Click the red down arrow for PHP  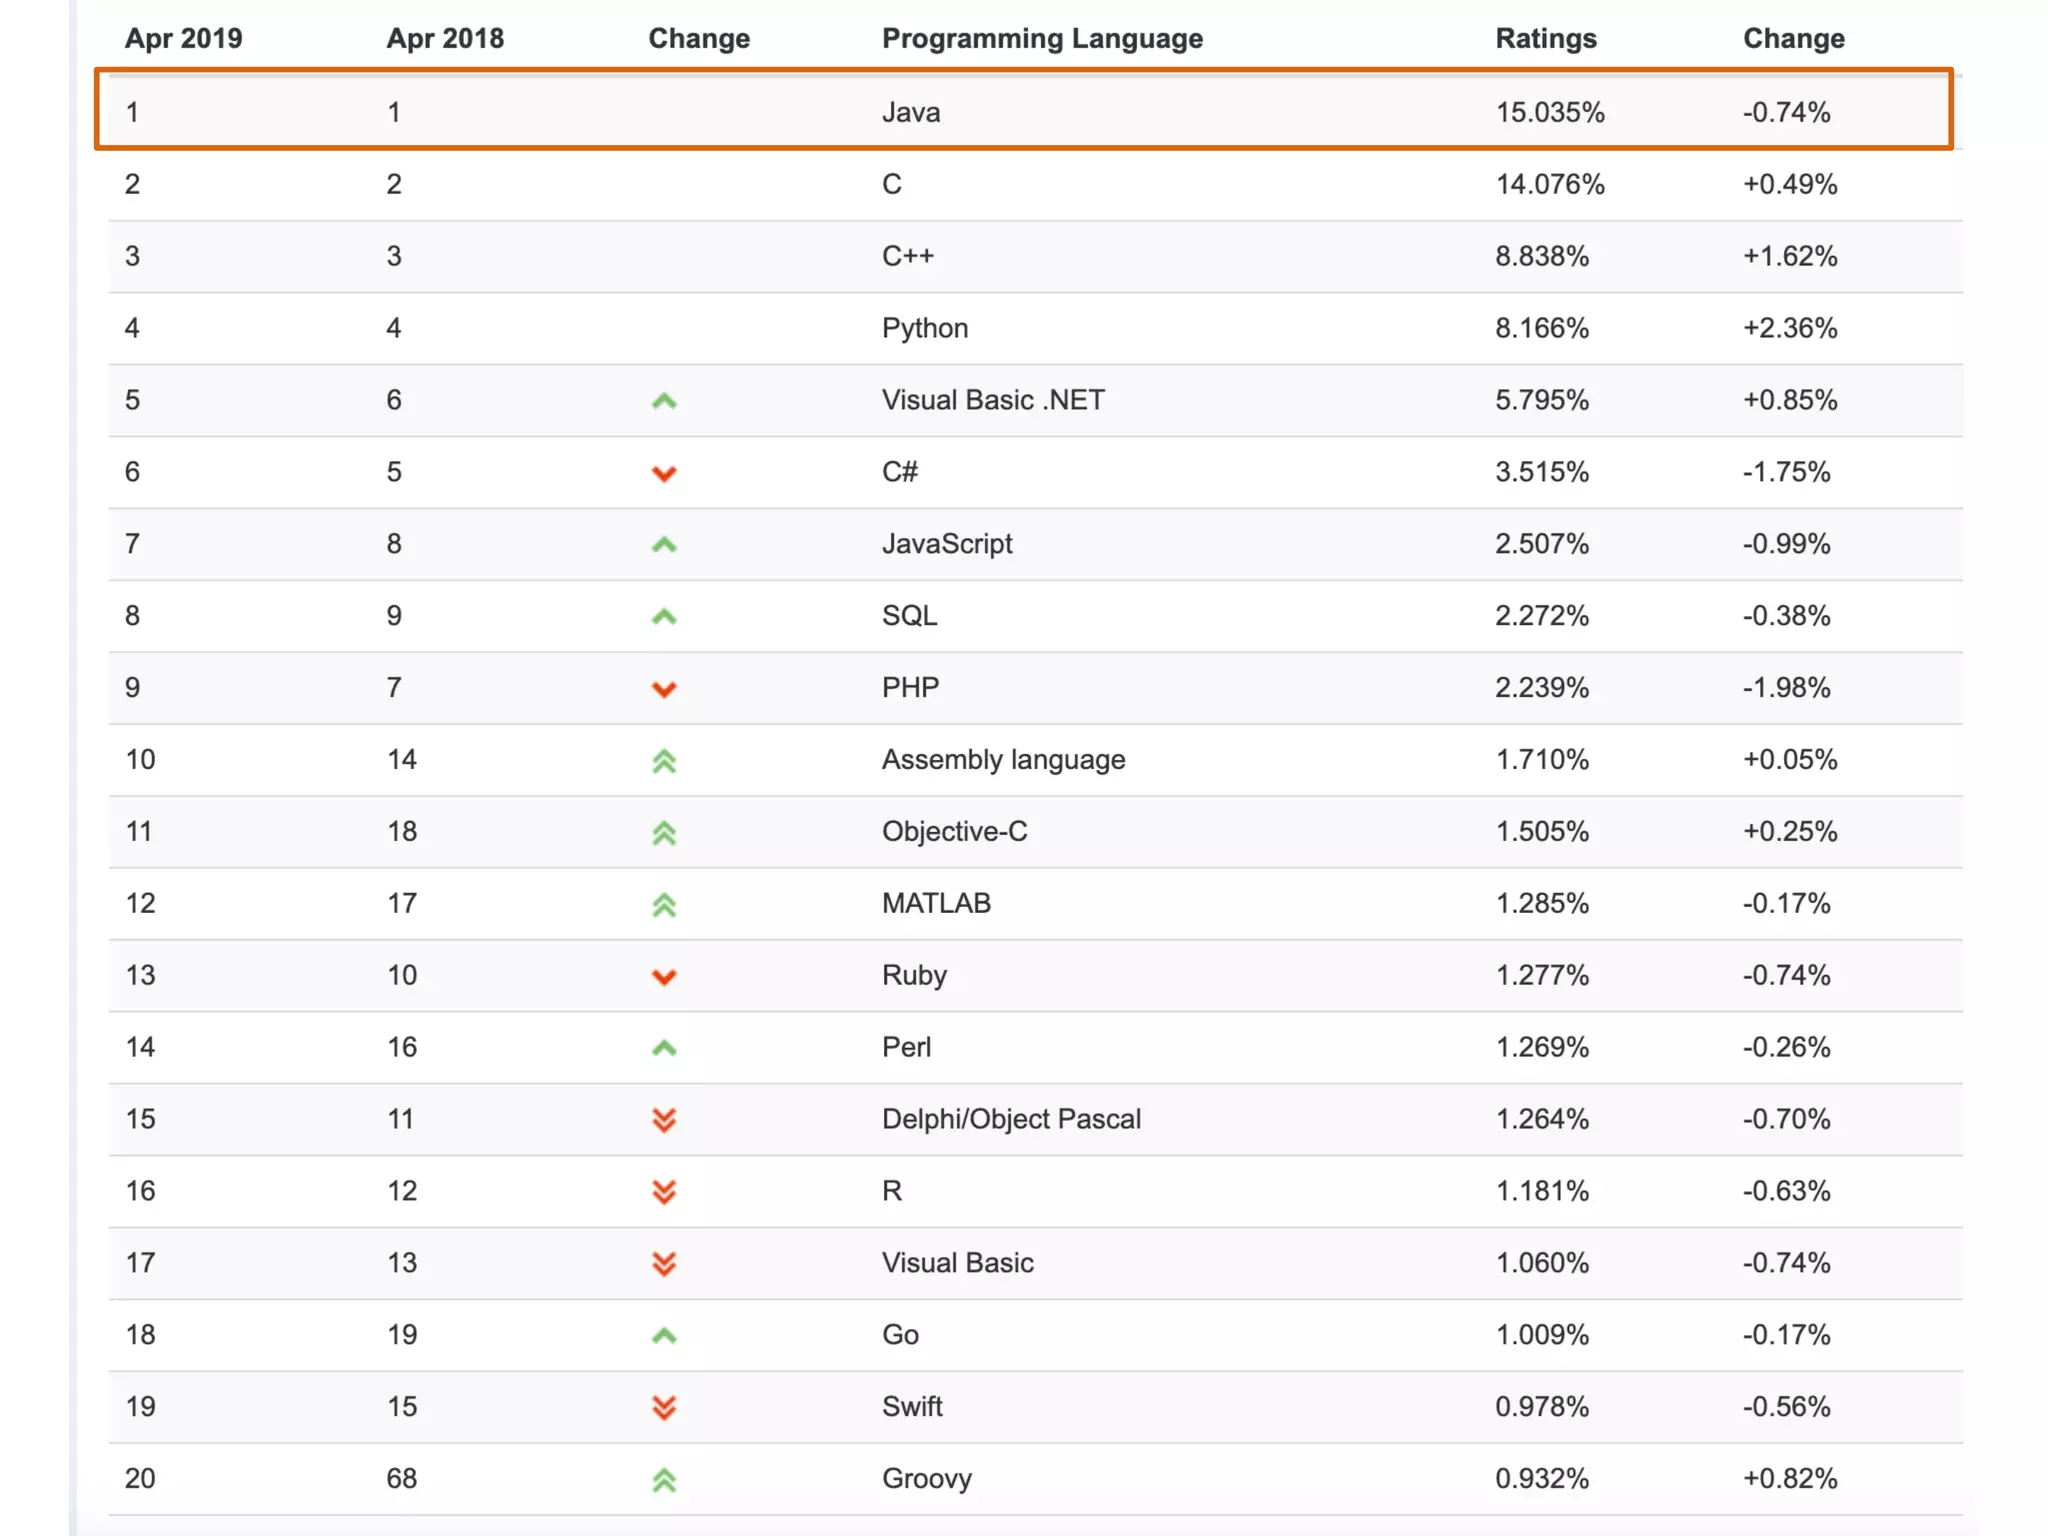coord(664,689)
